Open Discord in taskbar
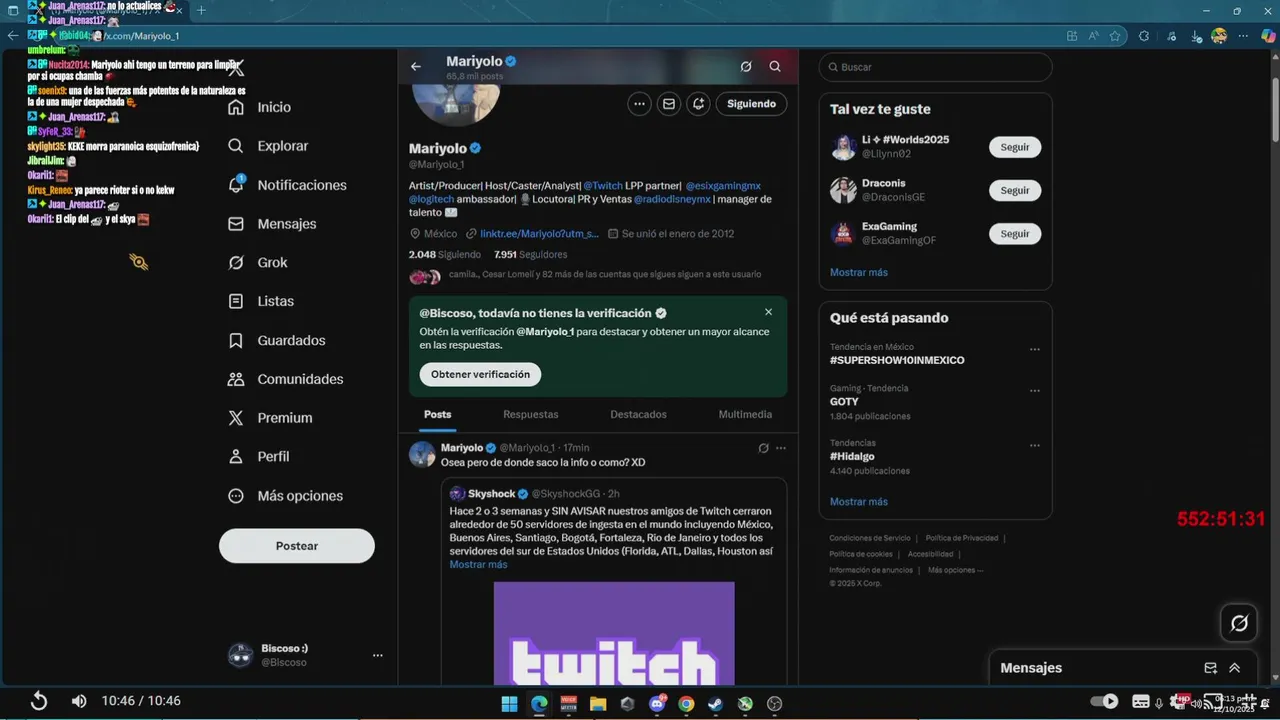1280x720 pixels. pyautogui.click(x=657, y=703)
